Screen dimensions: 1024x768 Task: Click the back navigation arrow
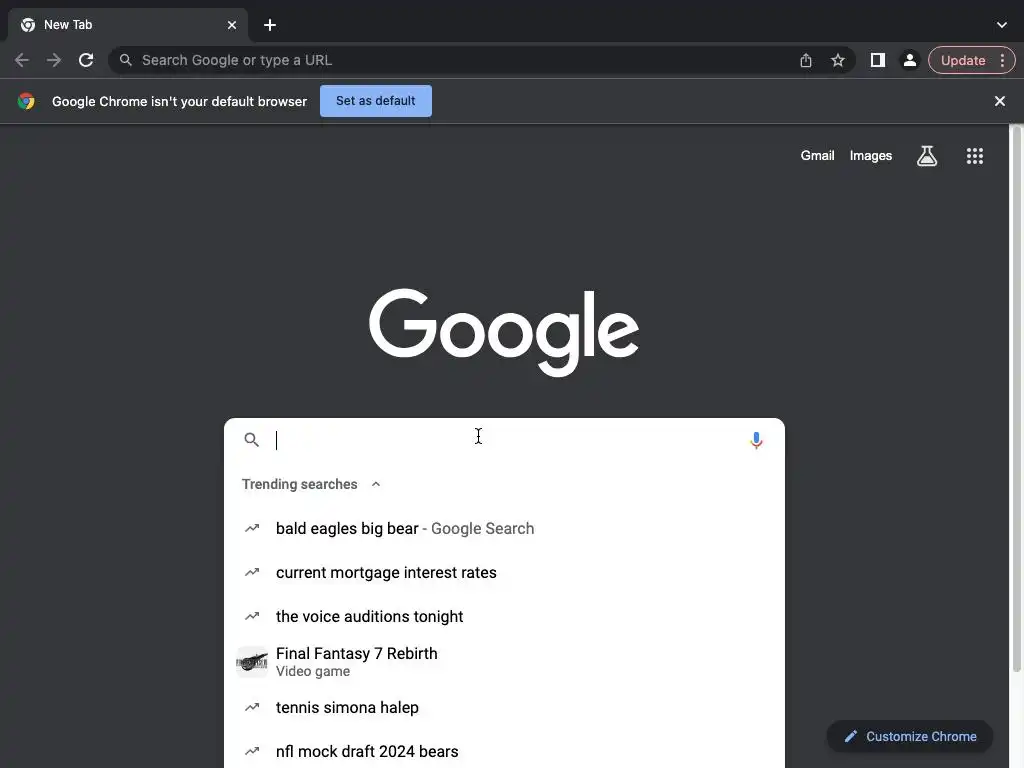pos(22,61)
